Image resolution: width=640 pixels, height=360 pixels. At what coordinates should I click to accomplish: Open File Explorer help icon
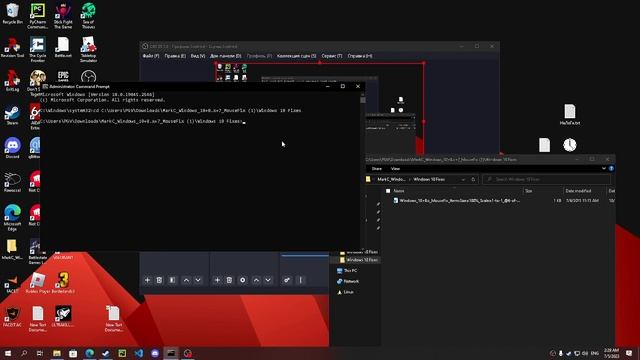(611, 168)
